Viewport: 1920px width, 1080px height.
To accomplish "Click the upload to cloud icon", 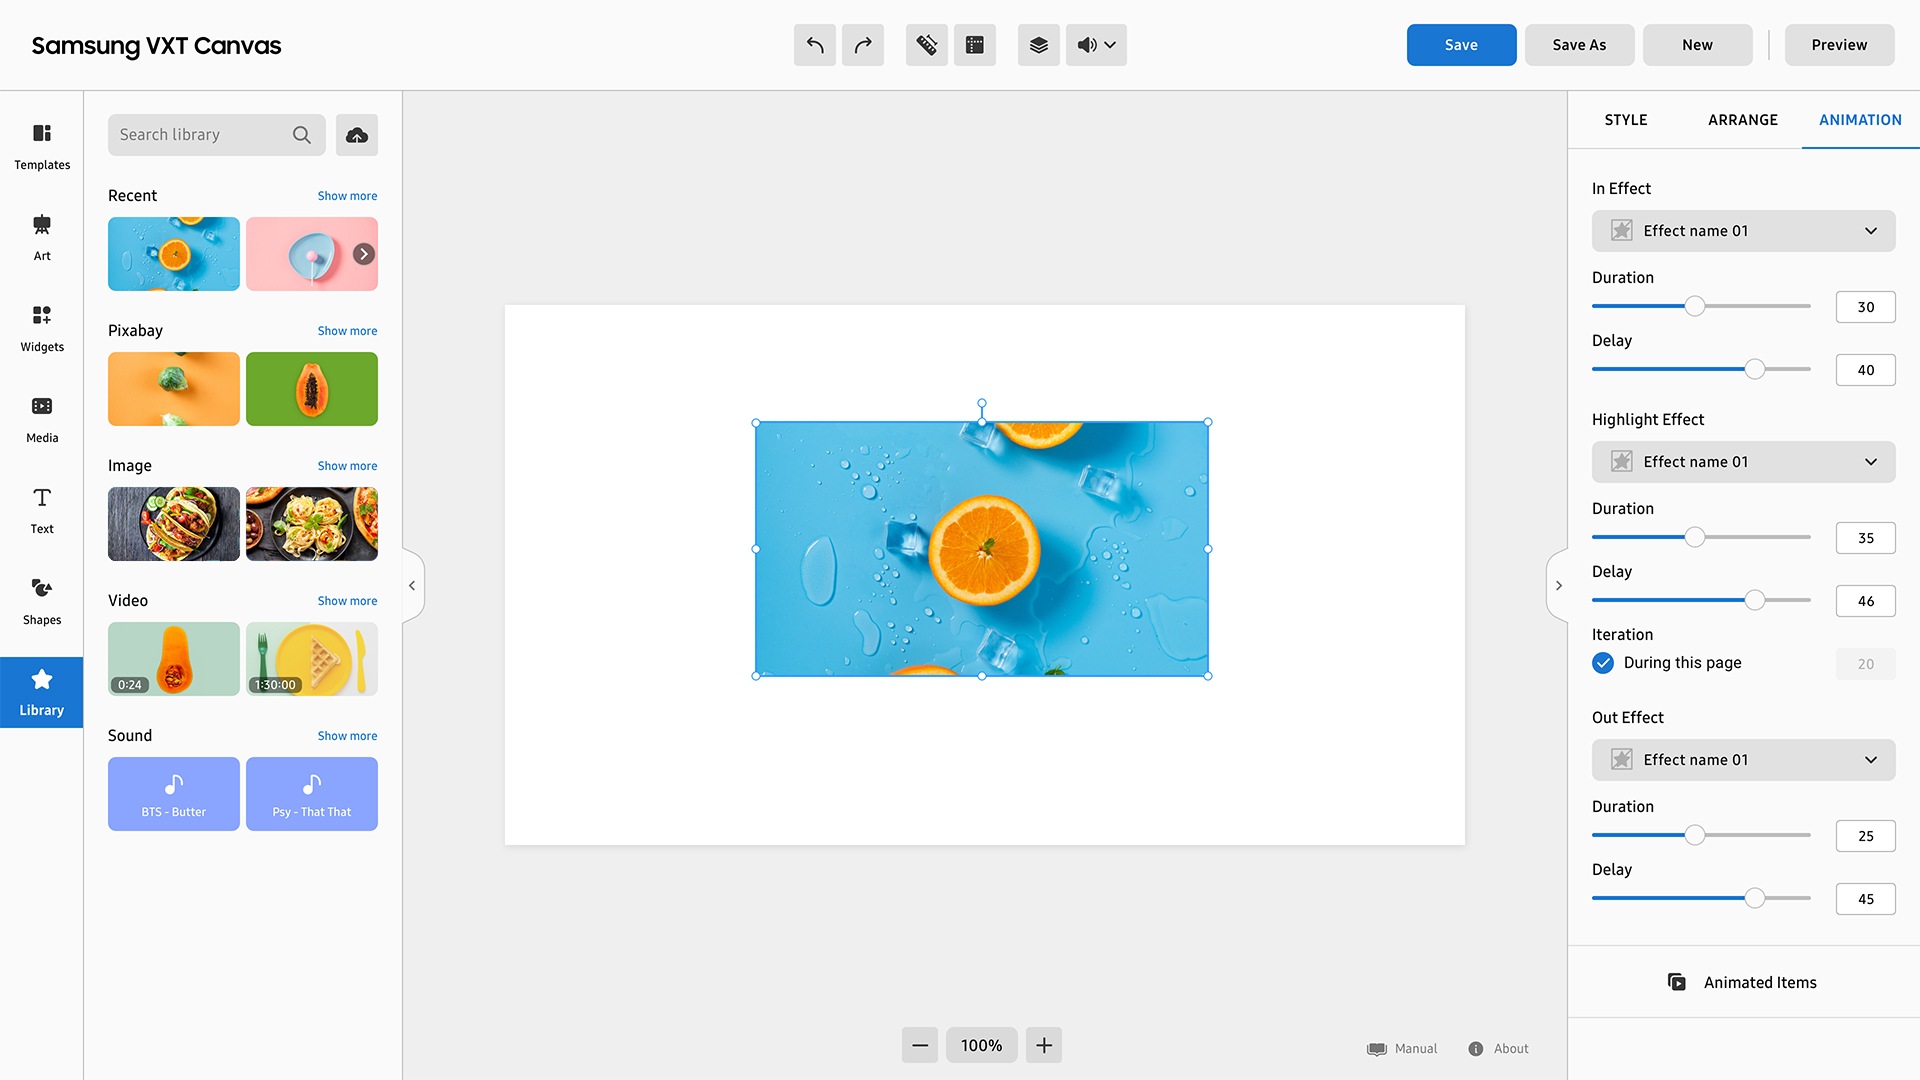I will tap(357, 135).
